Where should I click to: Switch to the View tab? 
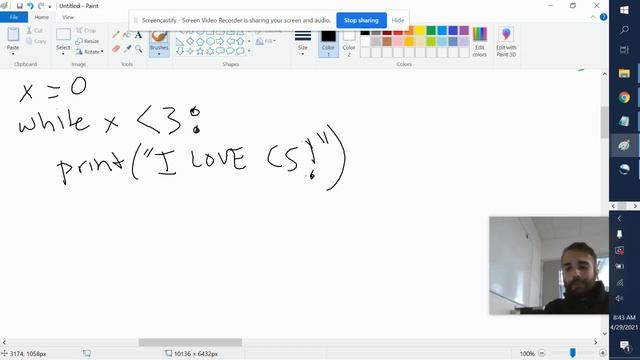(x=68, y=17)
